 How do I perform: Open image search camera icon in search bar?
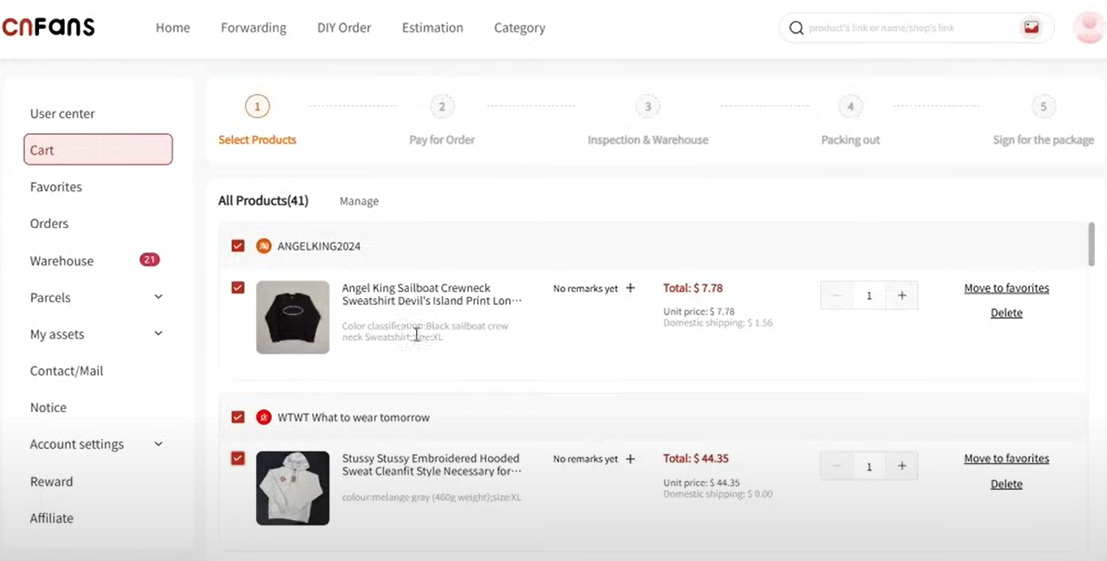[x=1031, y=28]
